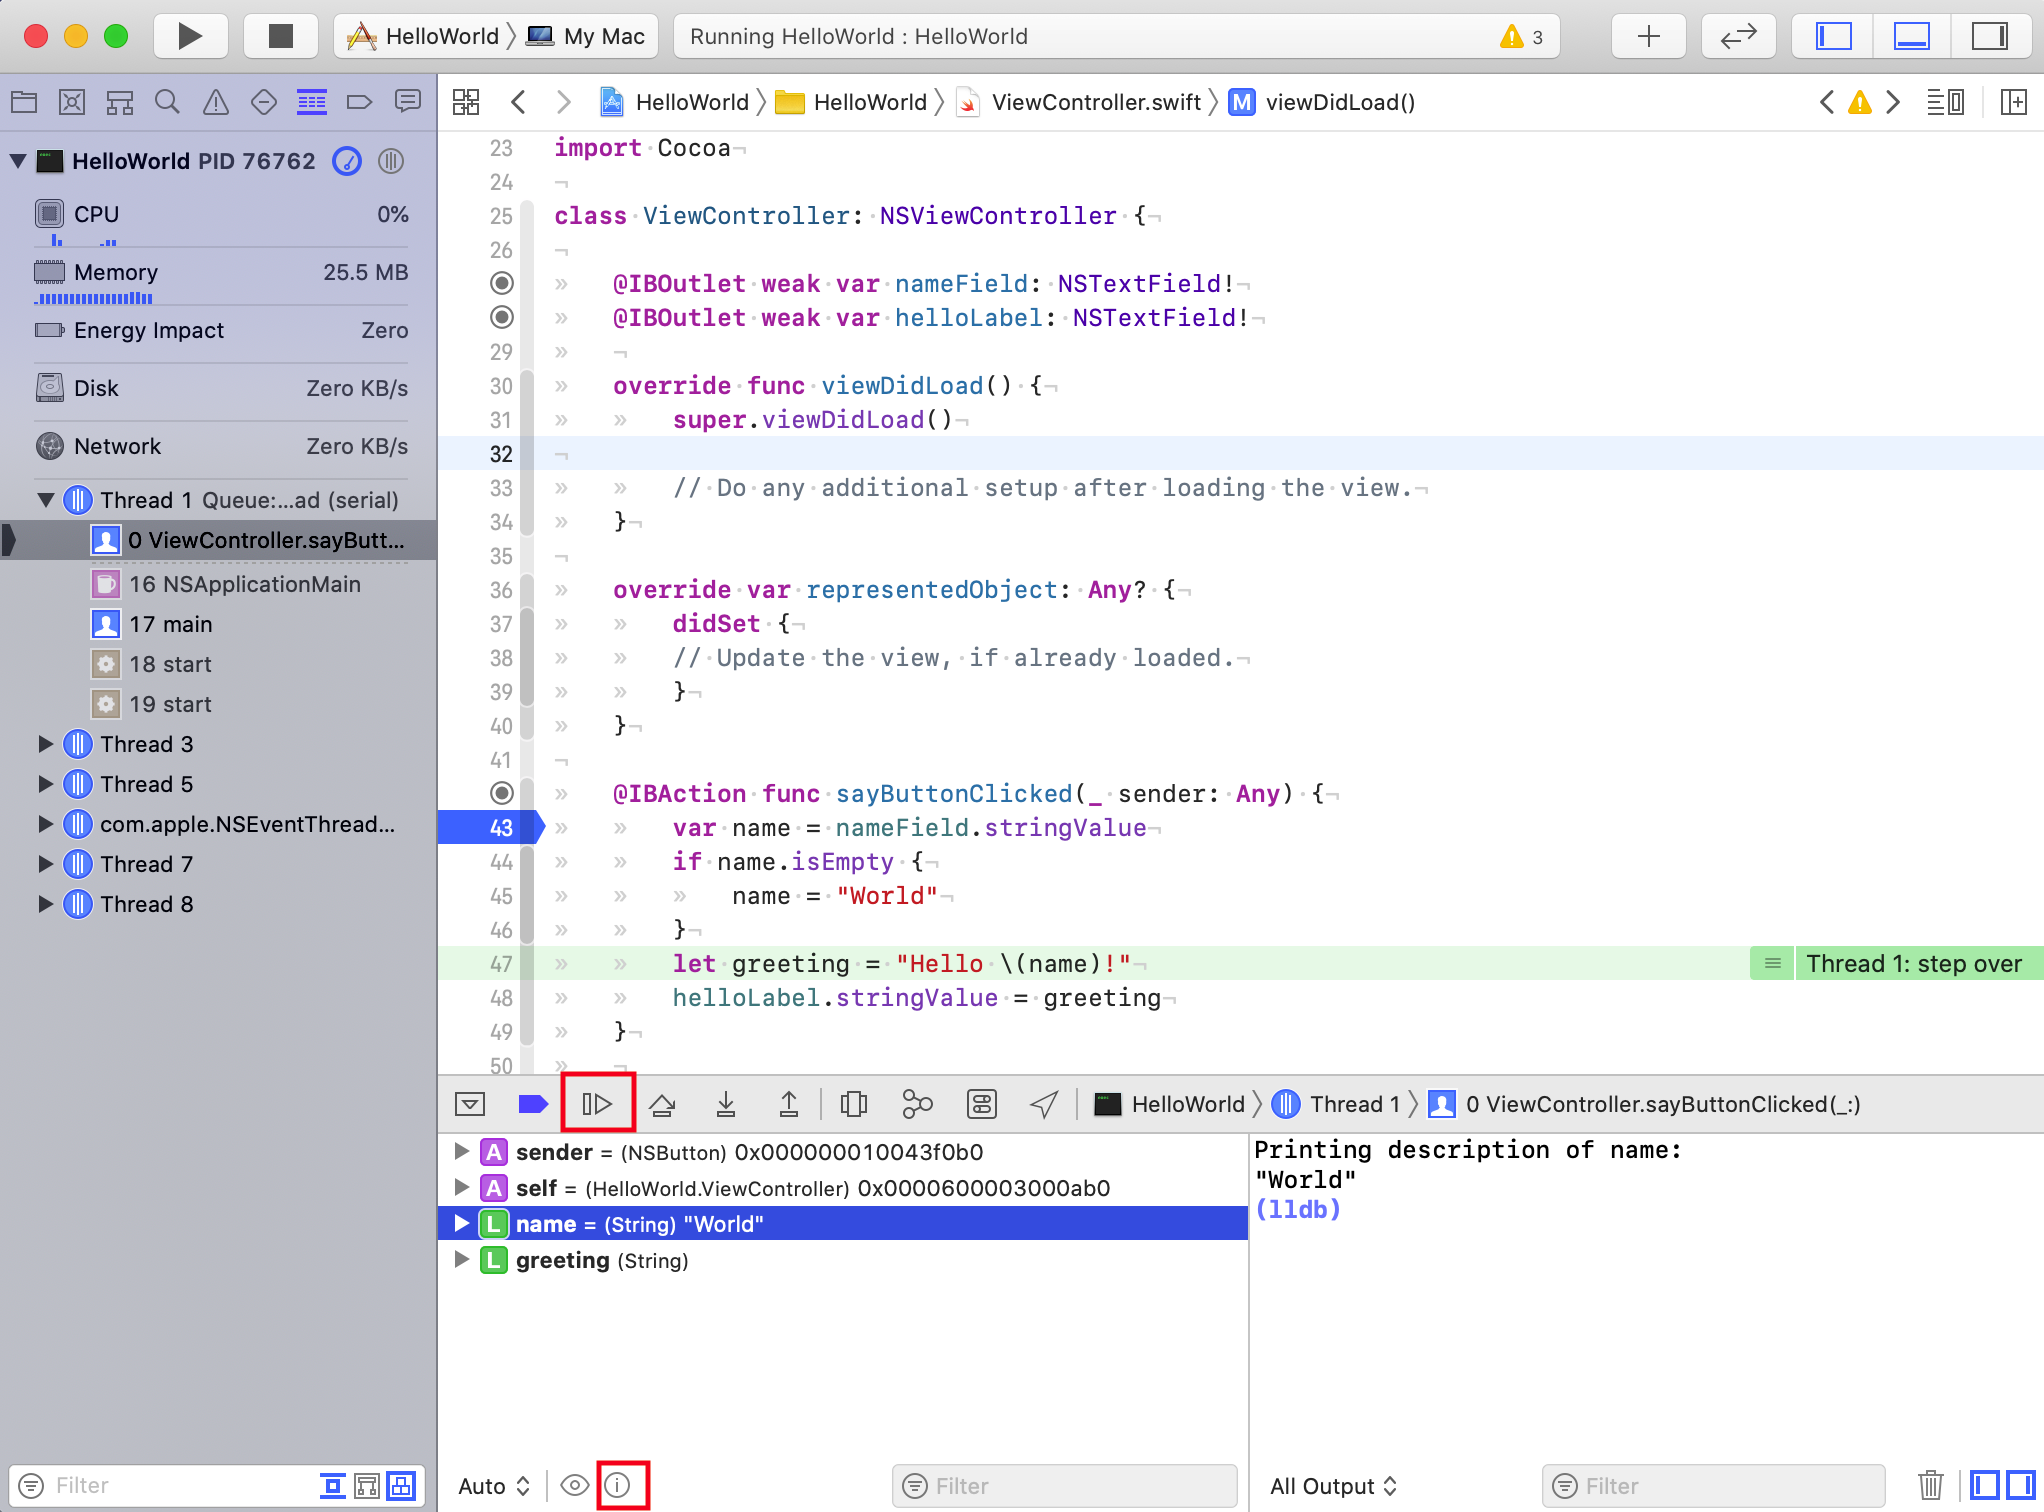Open Debug View Hierarchy
Screen dimensions: 2044x1512
click(854, 1105)
